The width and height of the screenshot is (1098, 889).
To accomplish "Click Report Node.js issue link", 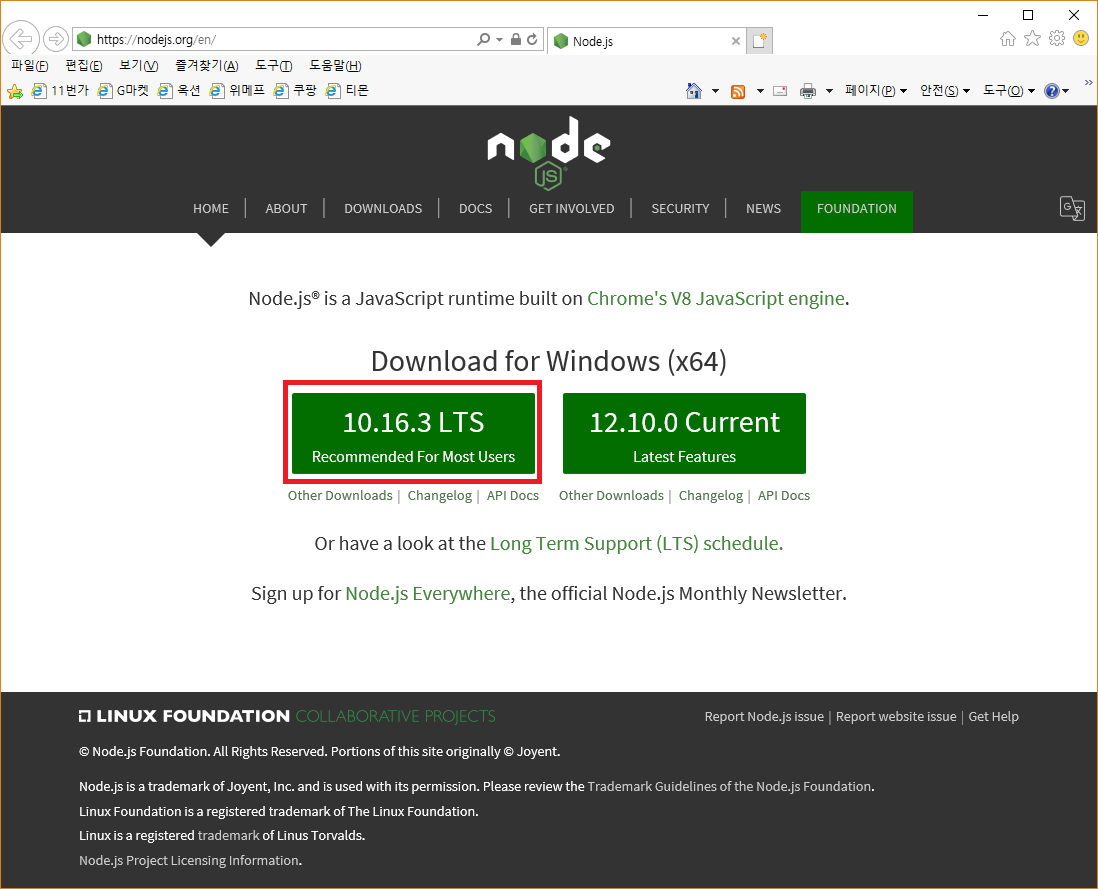I will point(764,717).
